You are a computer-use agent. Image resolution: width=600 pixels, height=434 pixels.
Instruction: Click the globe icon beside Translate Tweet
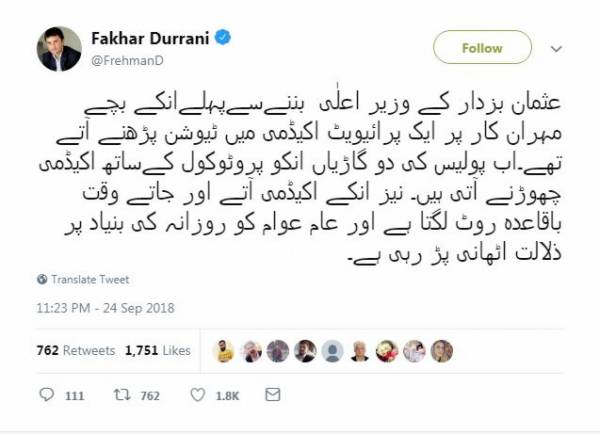tap(42, 279)
